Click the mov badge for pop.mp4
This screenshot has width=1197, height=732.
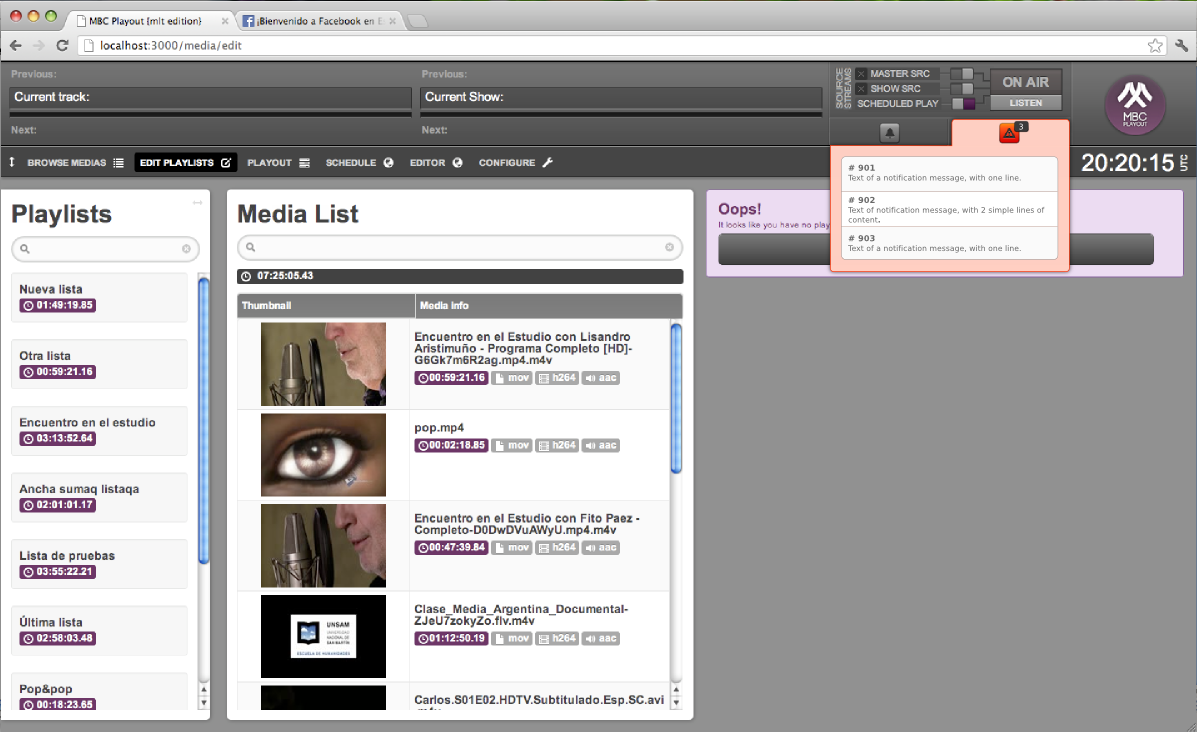point(511,445)
